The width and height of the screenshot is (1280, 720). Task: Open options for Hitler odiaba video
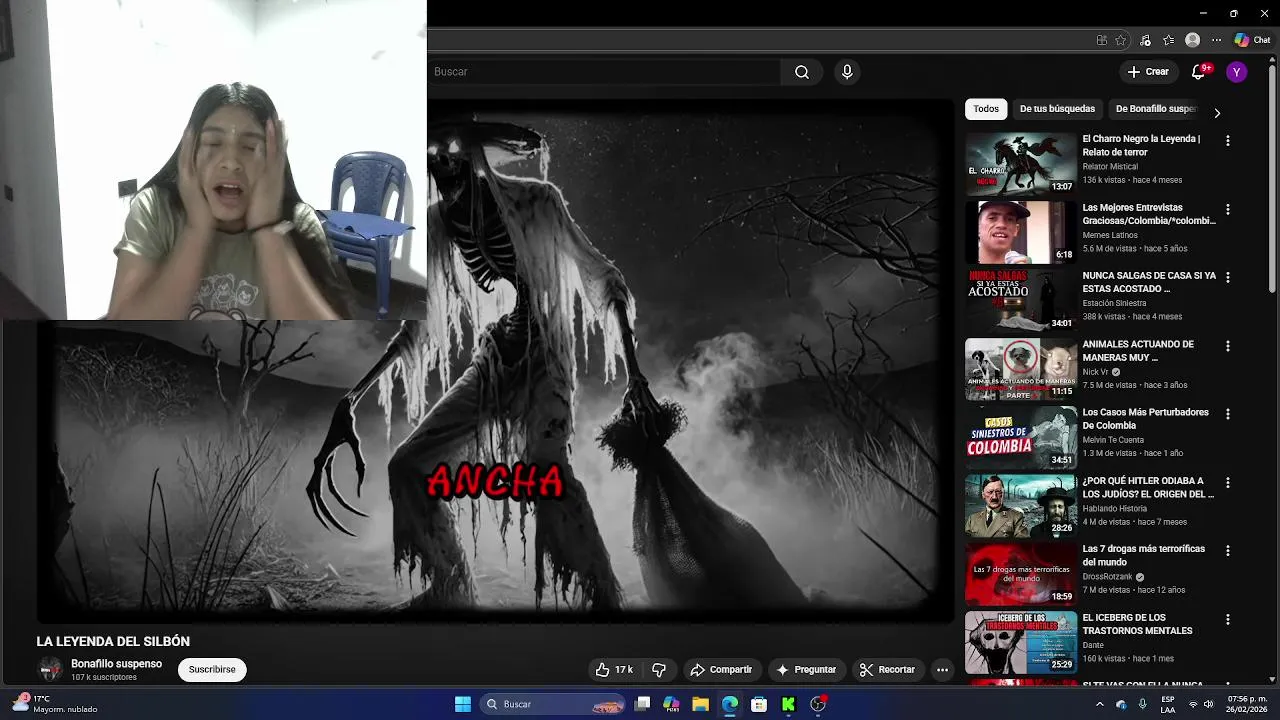point(1228,482)
